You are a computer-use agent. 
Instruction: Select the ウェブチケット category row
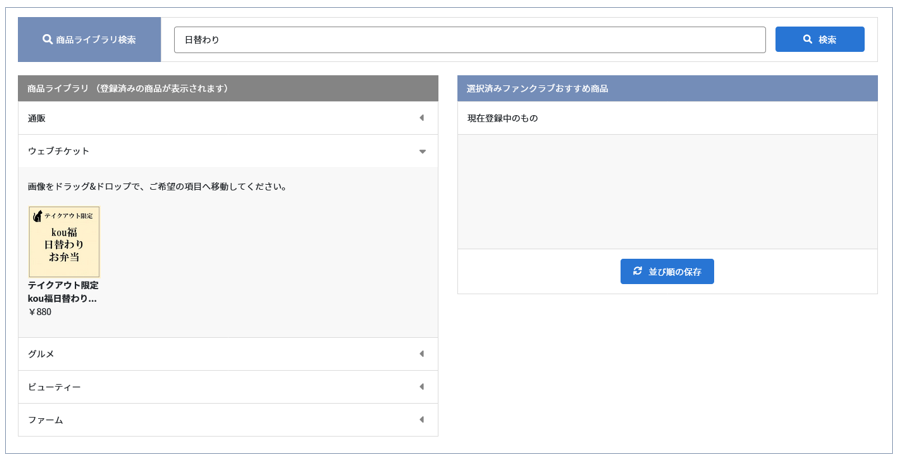[x=228, y=151]
